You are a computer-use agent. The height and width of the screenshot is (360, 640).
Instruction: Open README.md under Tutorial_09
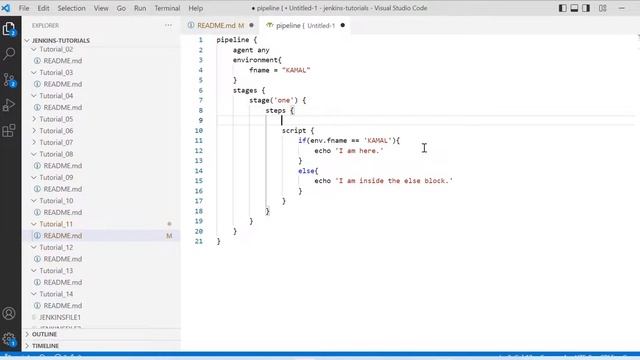click(62, 189)
